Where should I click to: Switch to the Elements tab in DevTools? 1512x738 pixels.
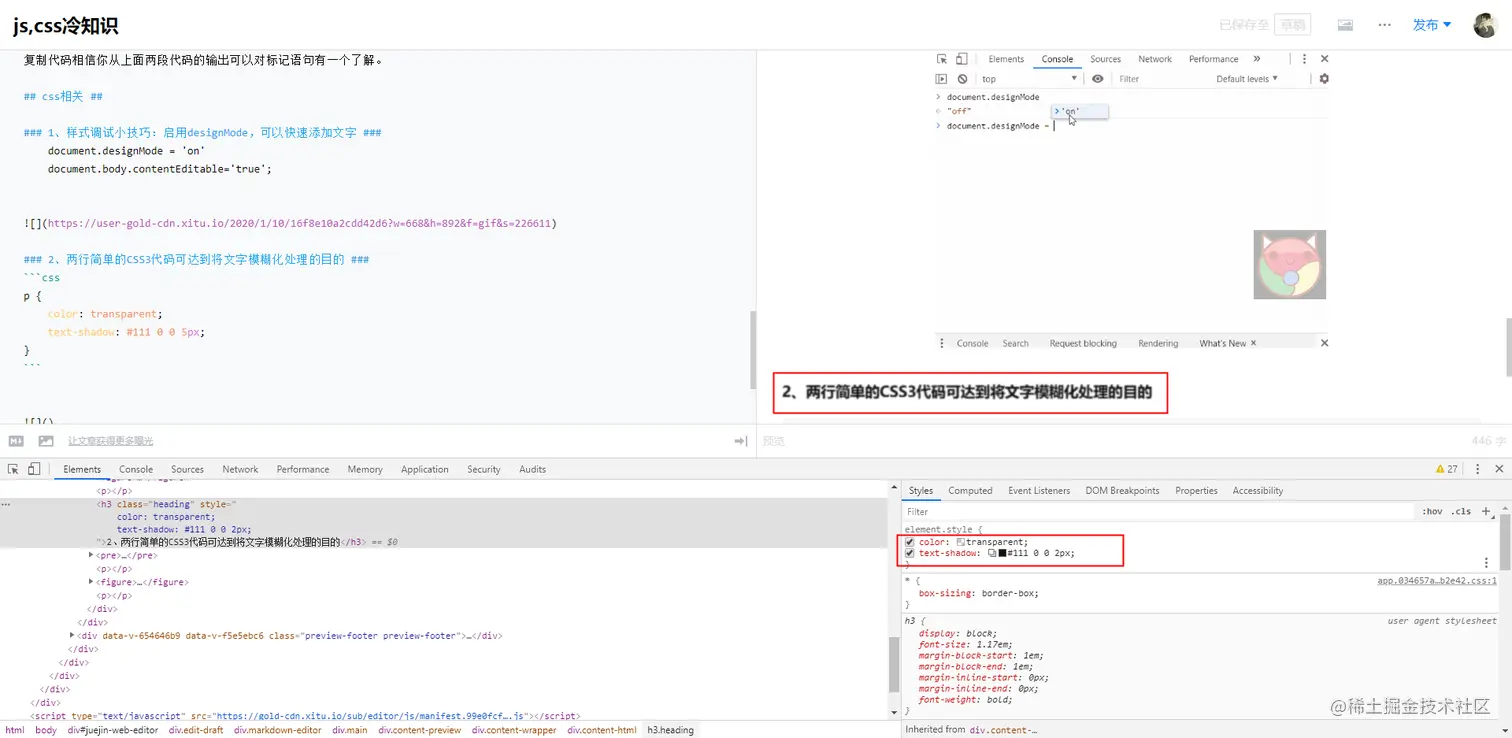(82, 469)
